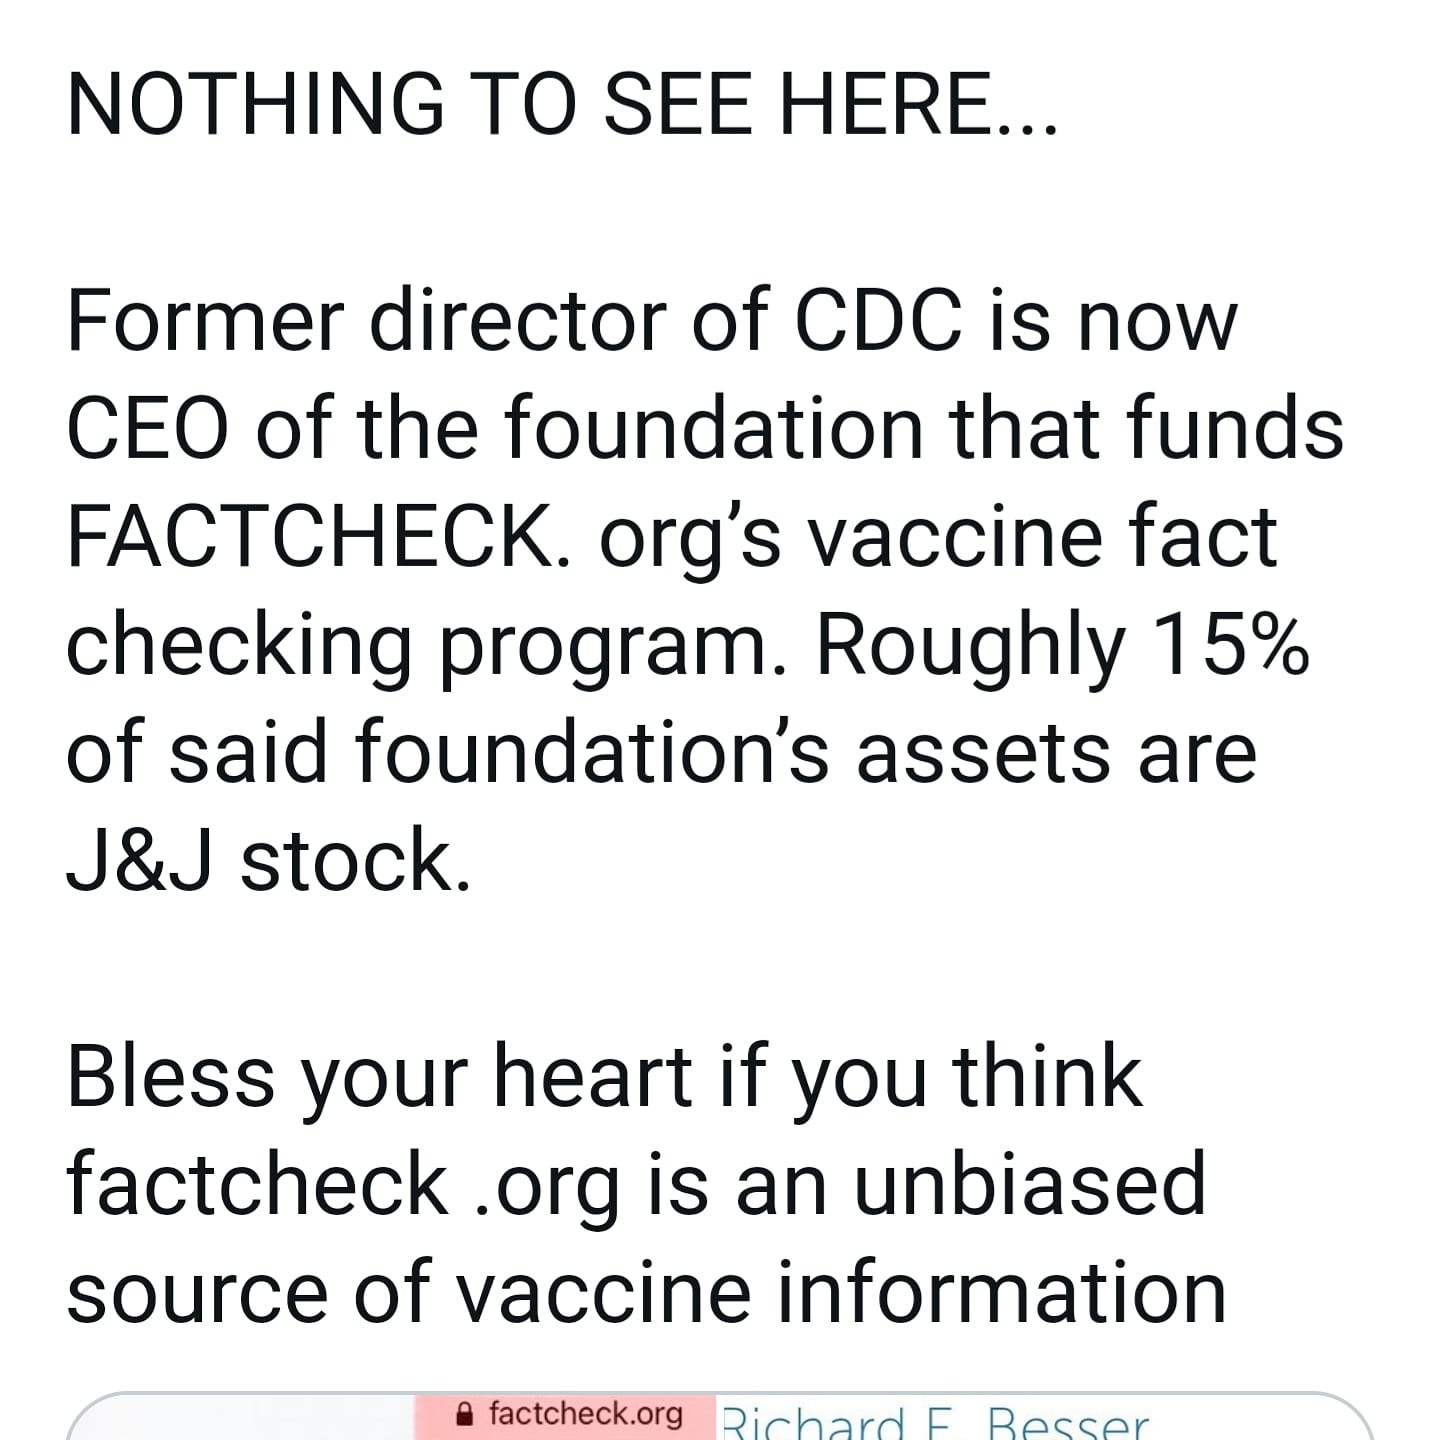Tap the Former director of CDC line
This screenshot has height=1440, width=1440.
pyautogui.click(x=652, y=322)
